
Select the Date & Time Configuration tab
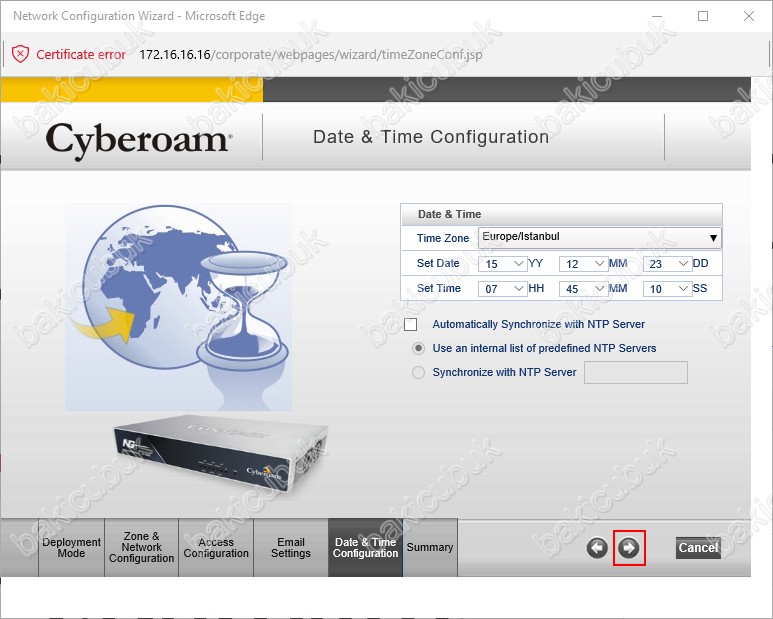pyautogui.click(x=365, y=548)
